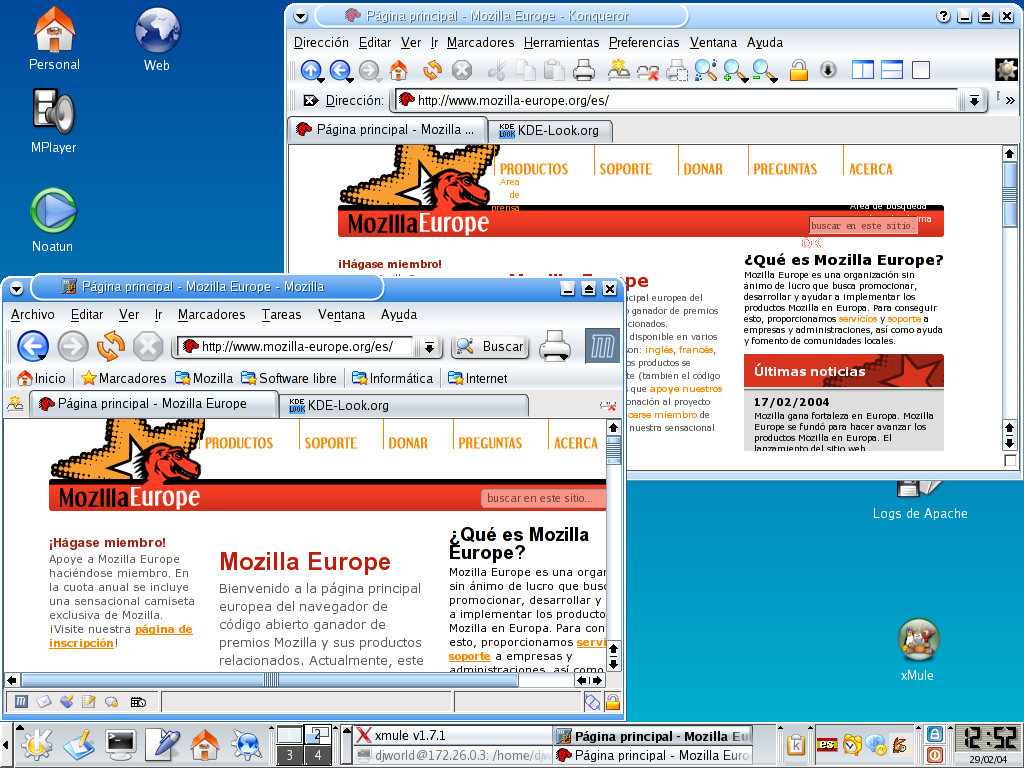Split Konqueror view top/bottom
Viewport: 1024px width, 768px height.
point(891,70)
